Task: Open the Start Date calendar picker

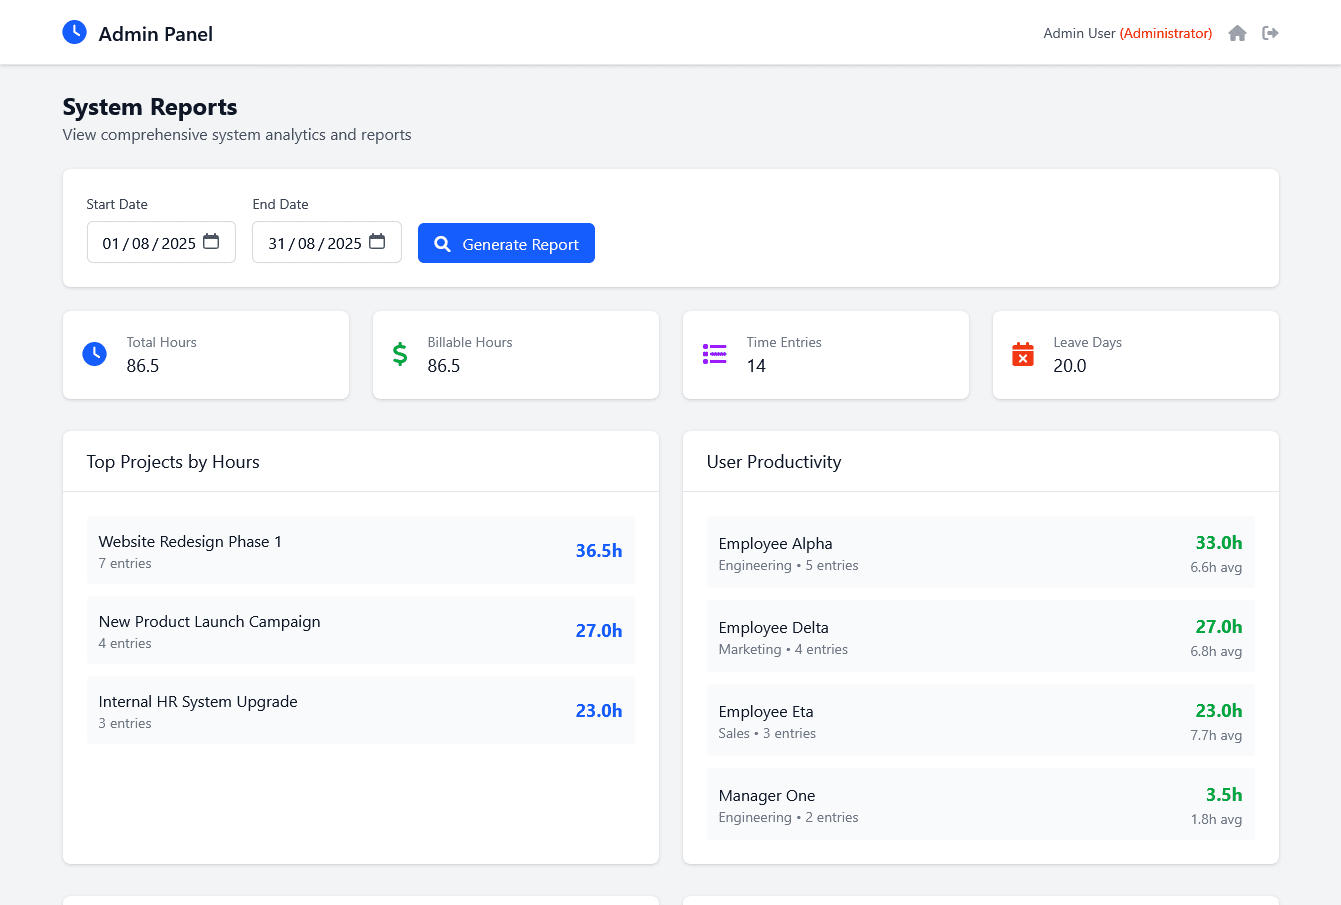Action: pos(211,242)
